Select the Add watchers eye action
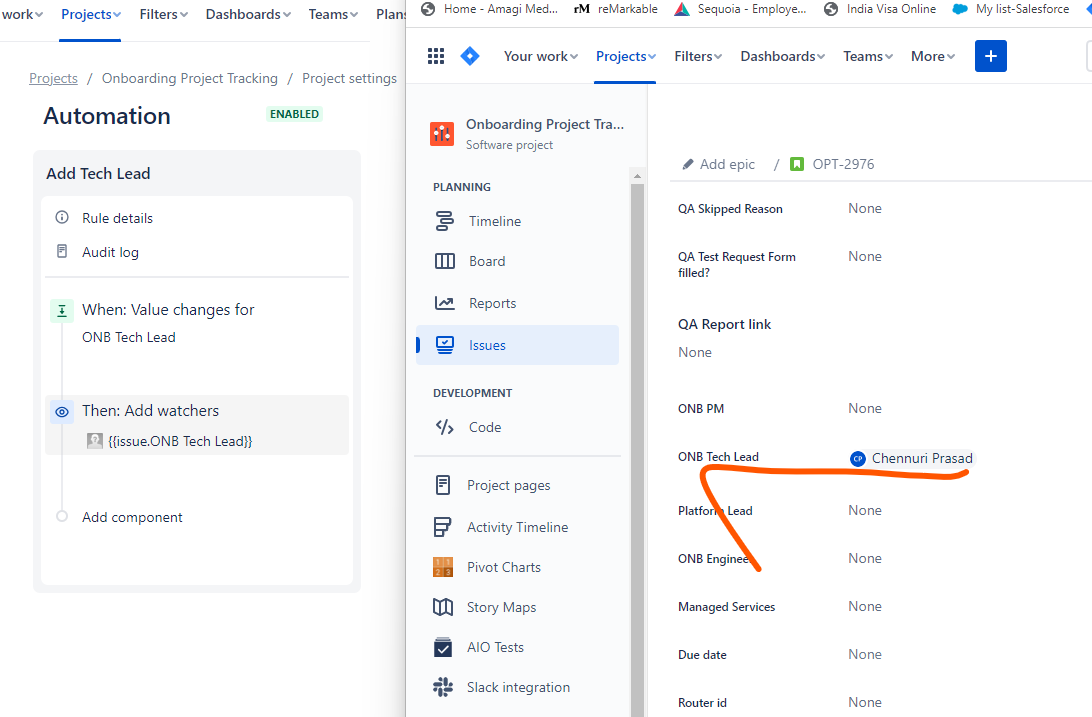The height and width of the screenshot is (717, 1092). pyautogui.click(x=62, y=412)
